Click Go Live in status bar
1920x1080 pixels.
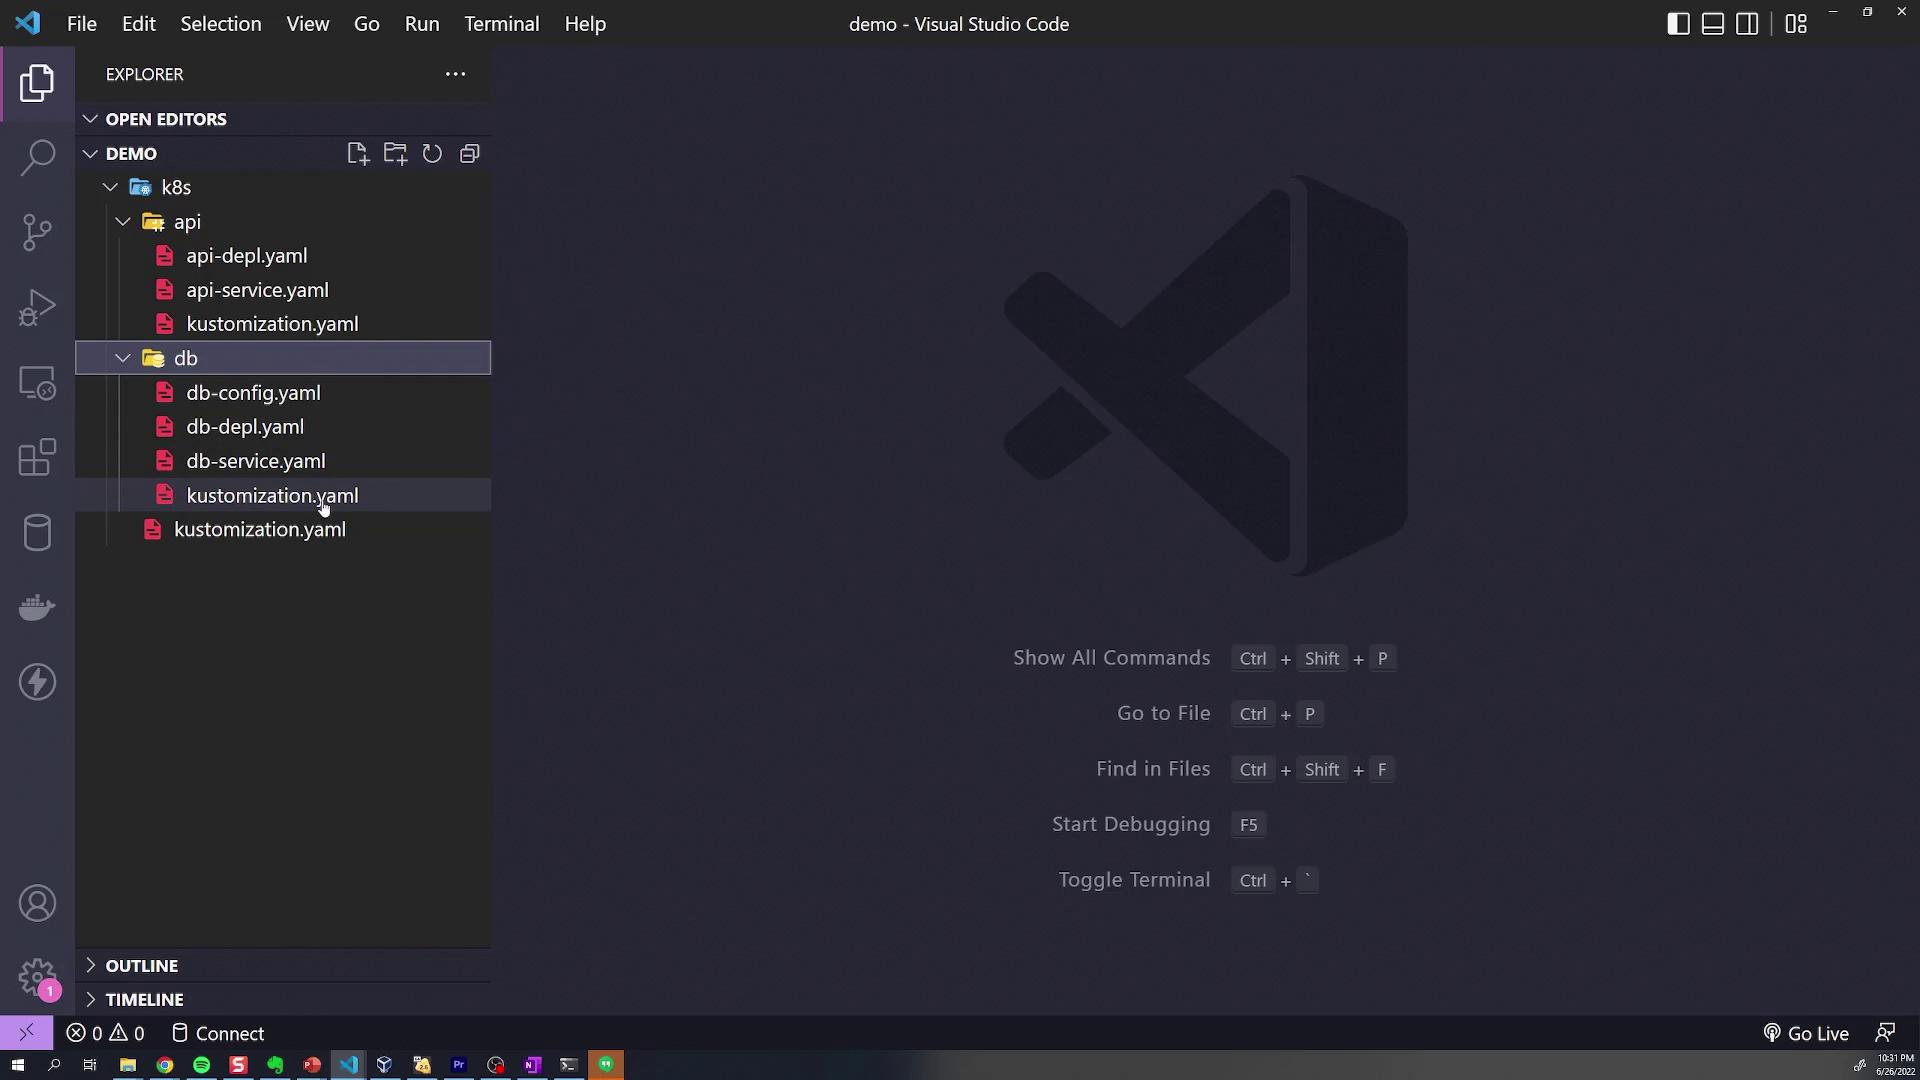pos(1806,1034)
